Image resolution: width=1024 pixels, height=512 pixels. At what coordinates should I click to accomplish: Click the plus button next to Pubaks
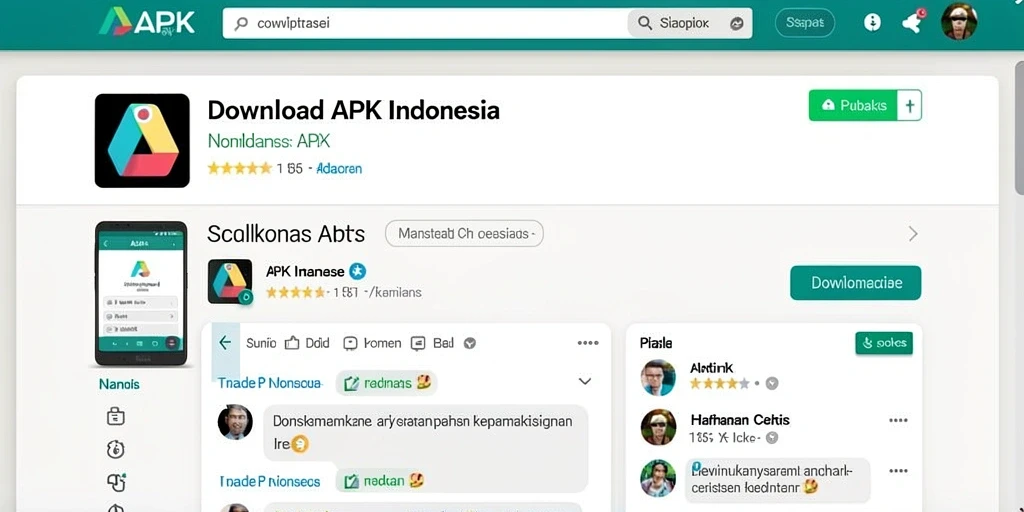click(x=910, y=105)
